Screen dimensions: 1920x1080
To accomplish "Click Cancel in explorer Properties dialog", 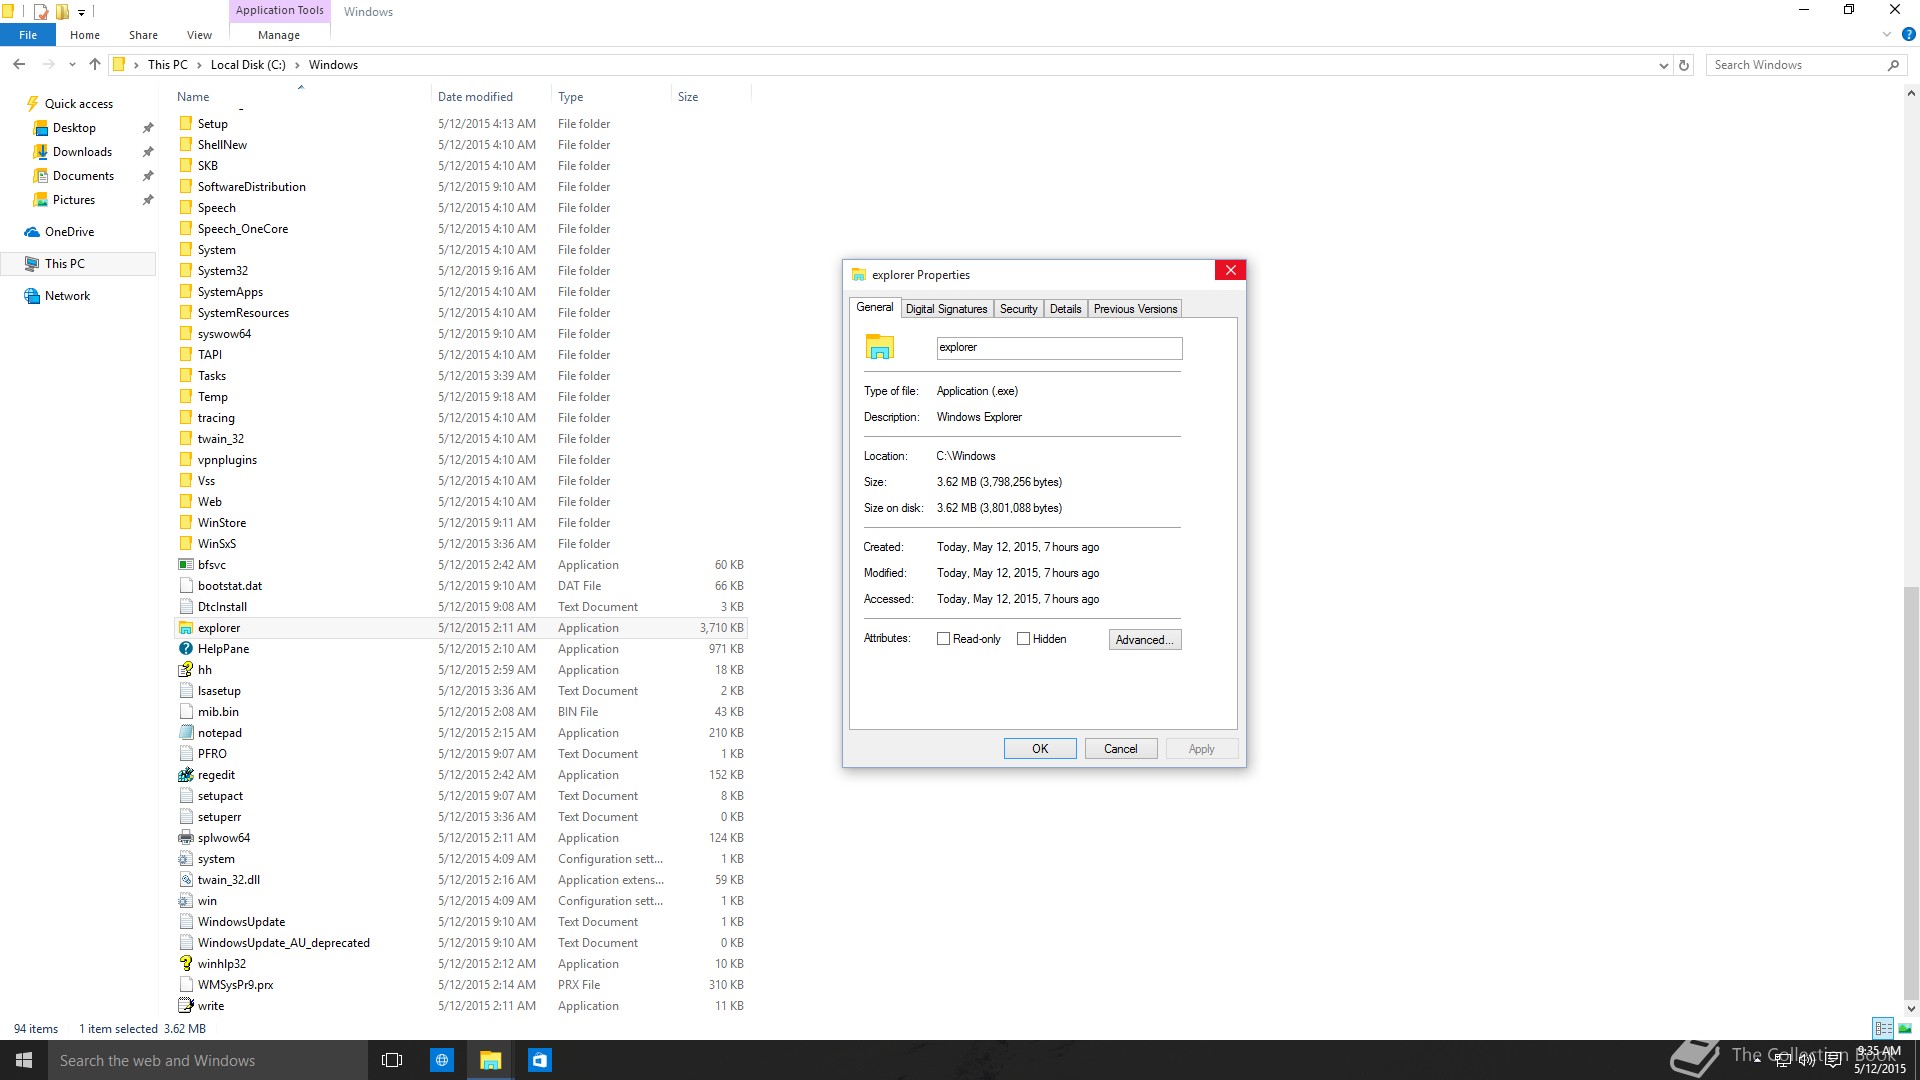I will click(x=1120, y=749).
